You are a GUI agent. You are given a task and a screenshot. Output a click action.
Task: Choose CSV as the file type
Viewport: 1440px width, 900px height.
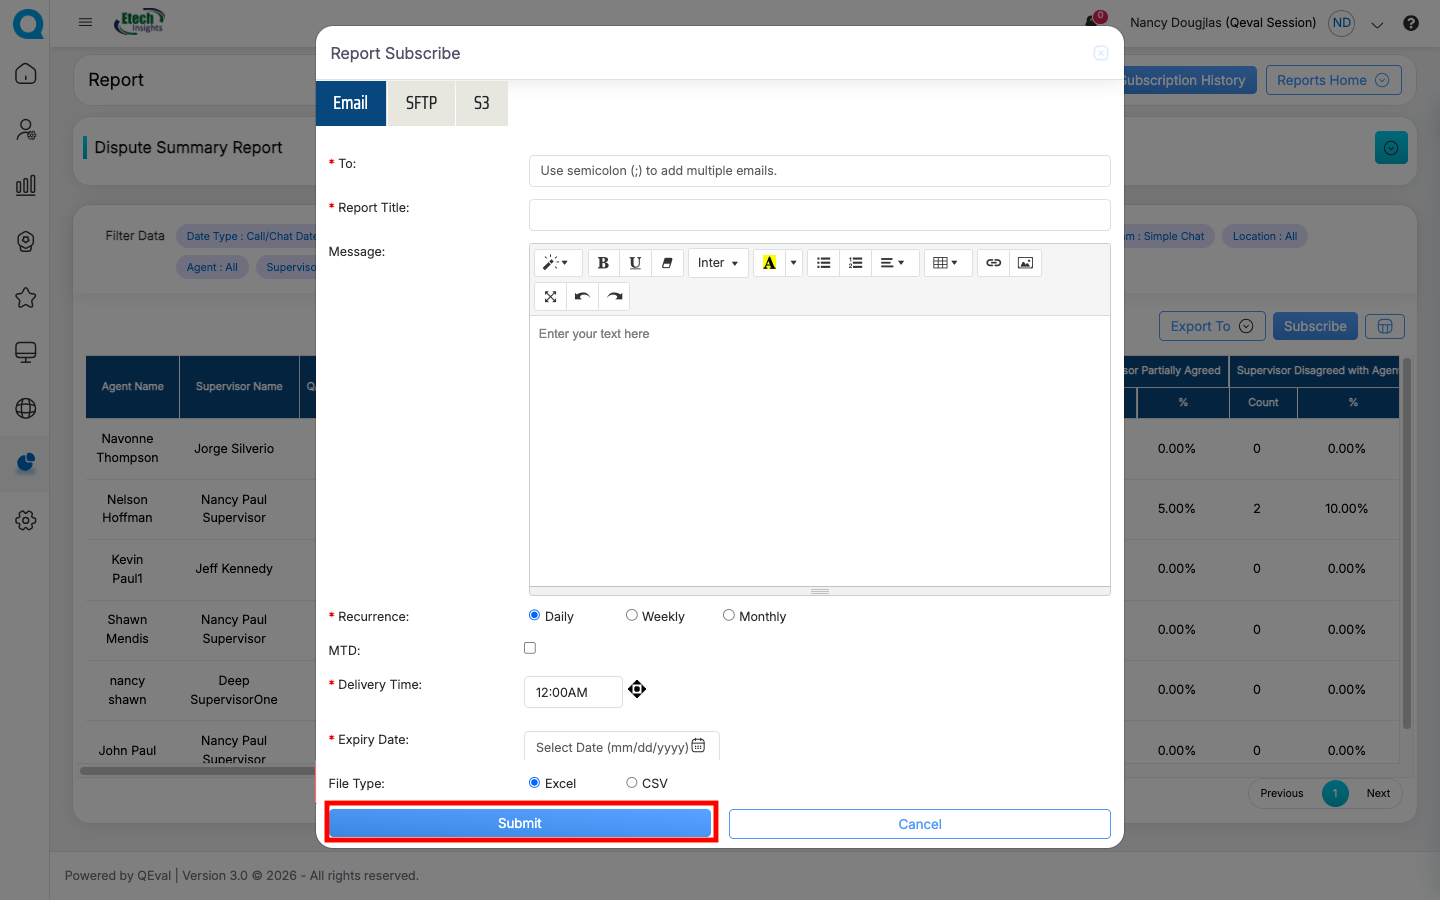coord(632,783)
